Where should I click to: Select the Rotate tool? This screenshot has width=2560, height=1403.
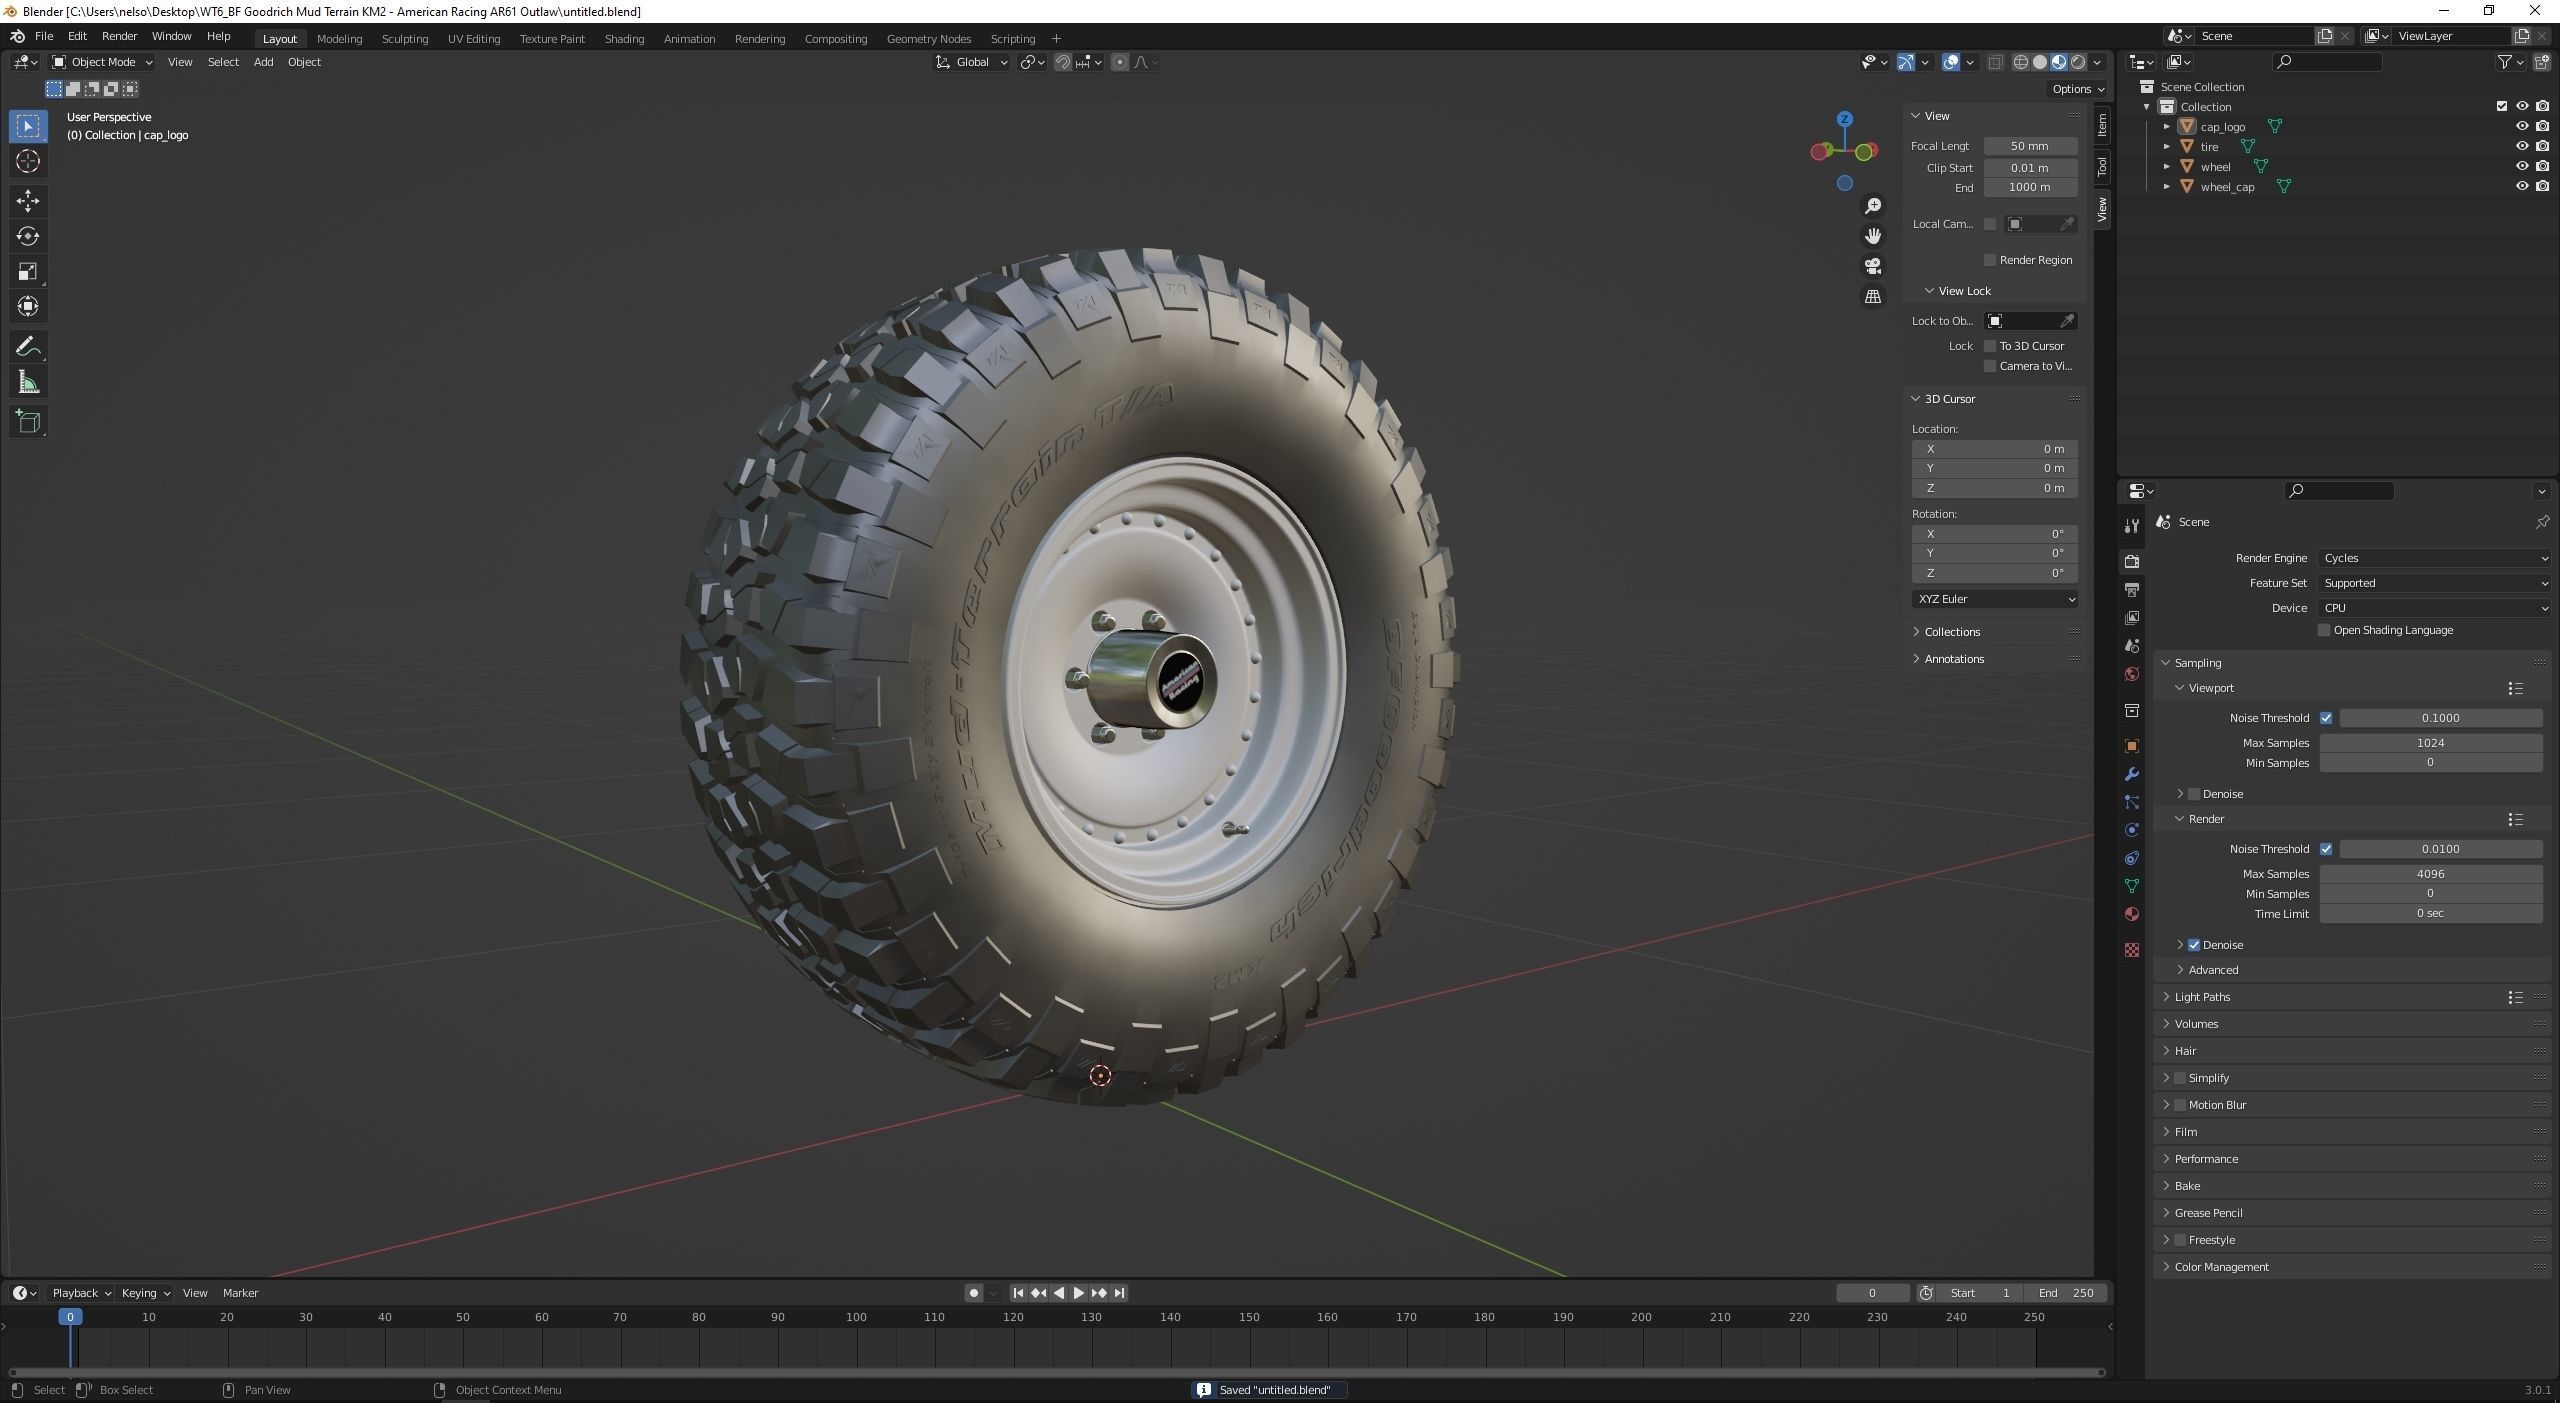(x=28, y=236)
